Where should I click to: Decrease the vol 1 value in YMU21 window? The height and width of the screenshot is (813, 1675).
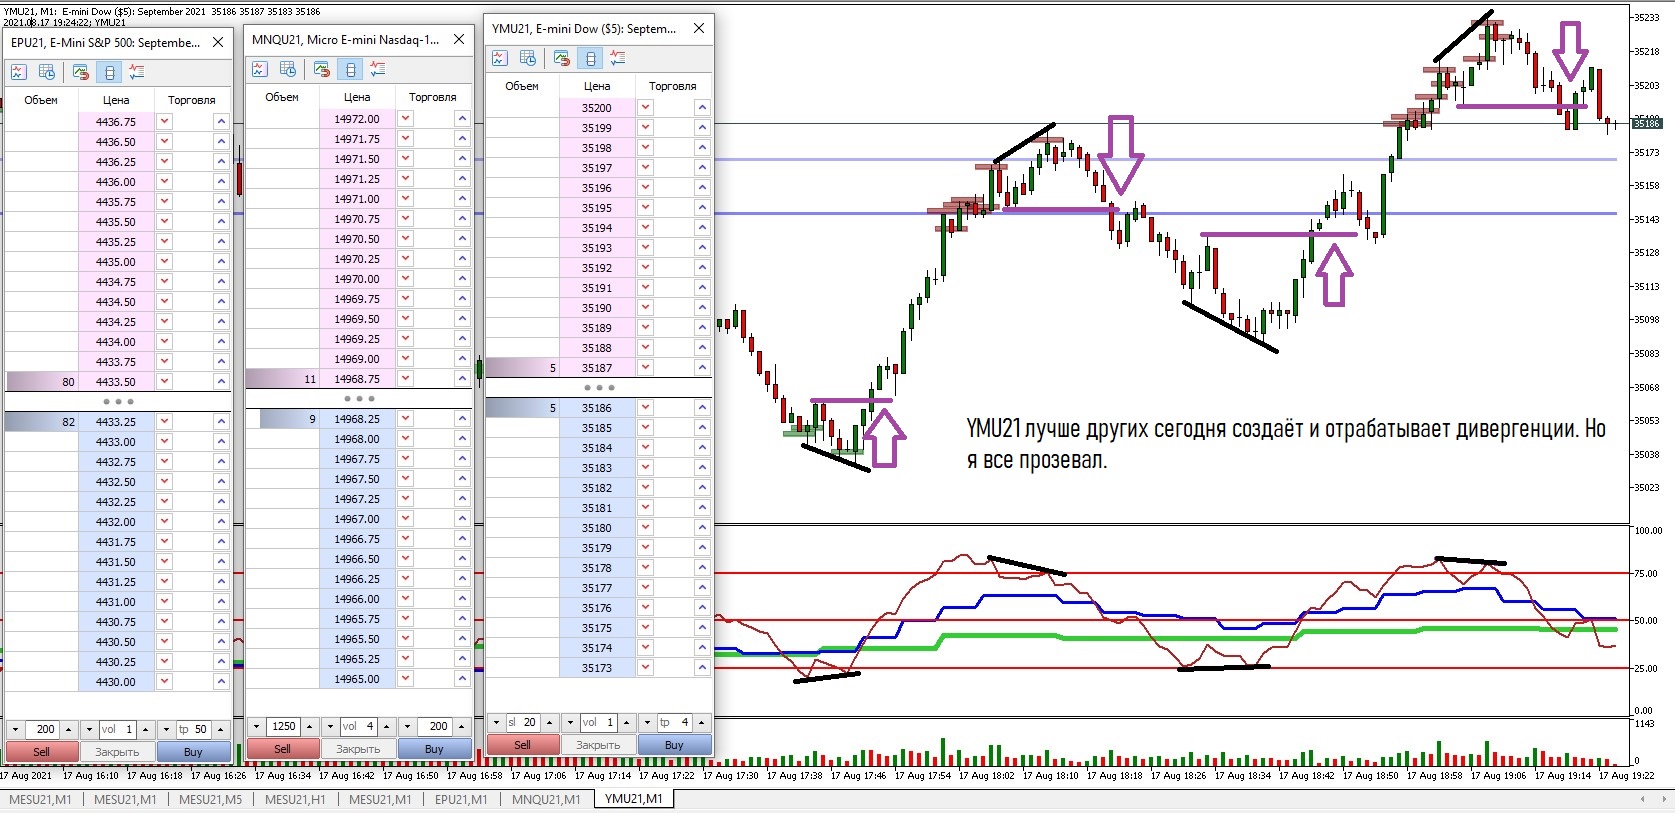coord(570,722)
